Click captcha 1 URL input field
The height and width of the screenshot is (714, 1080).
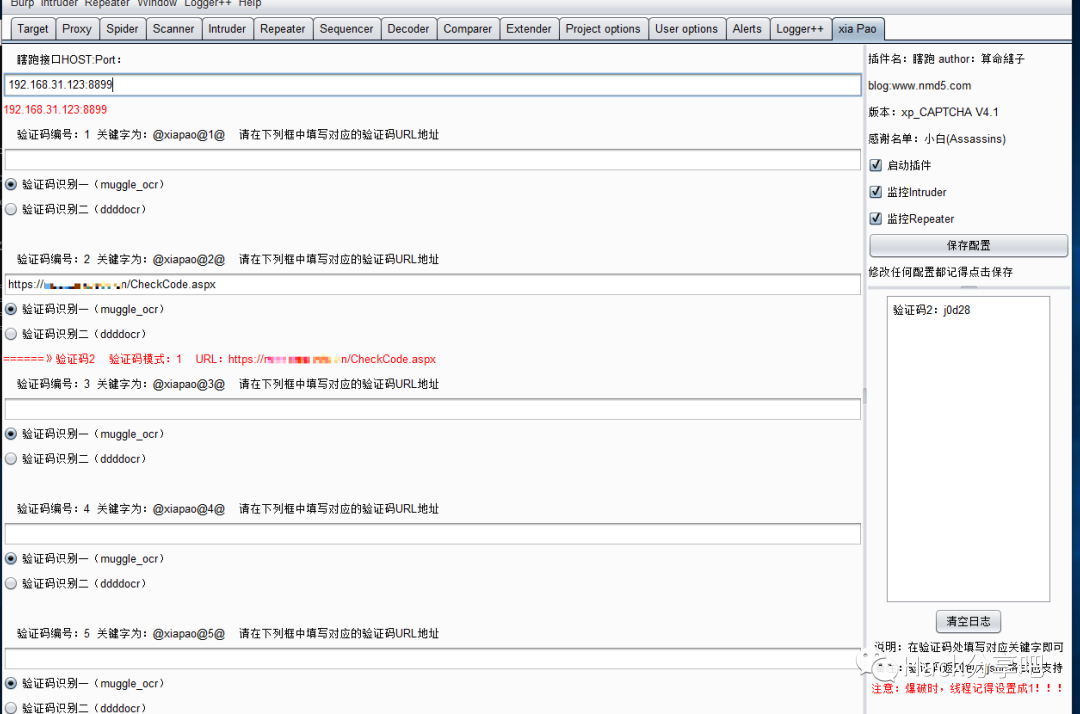pos(433,160)
